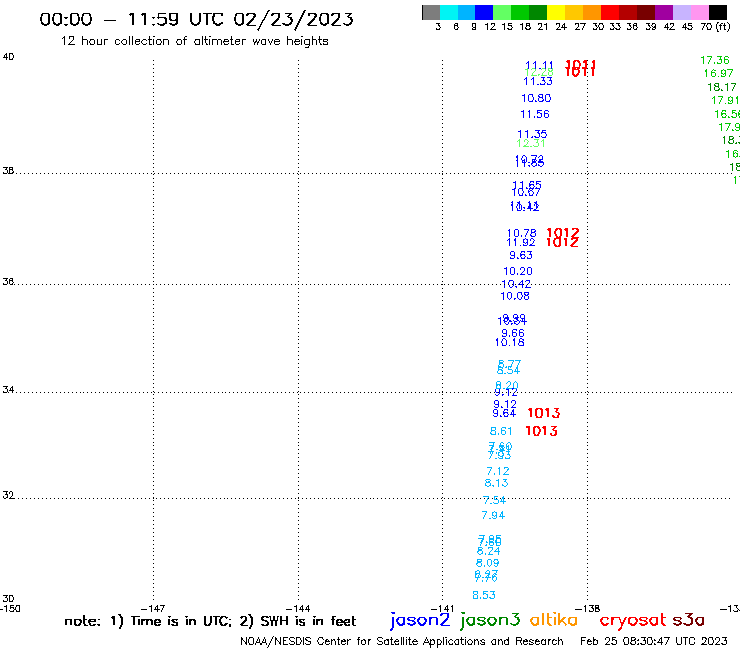The width and height of the screenshot is (740, 650).
Task: Click the note about UTC time and SWH feet
Action: click(x=210, y=621)
